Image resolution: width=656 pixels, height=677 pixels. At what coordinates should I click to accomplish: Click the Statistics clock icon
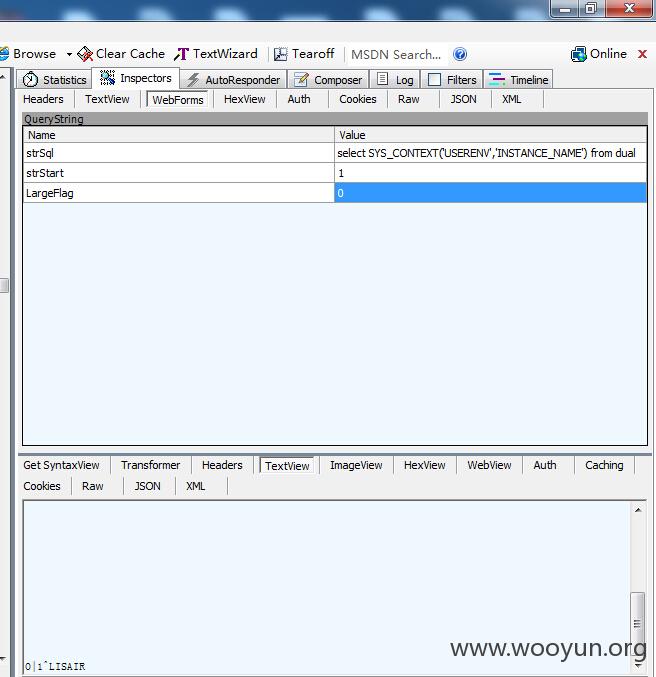click(30, 79)
